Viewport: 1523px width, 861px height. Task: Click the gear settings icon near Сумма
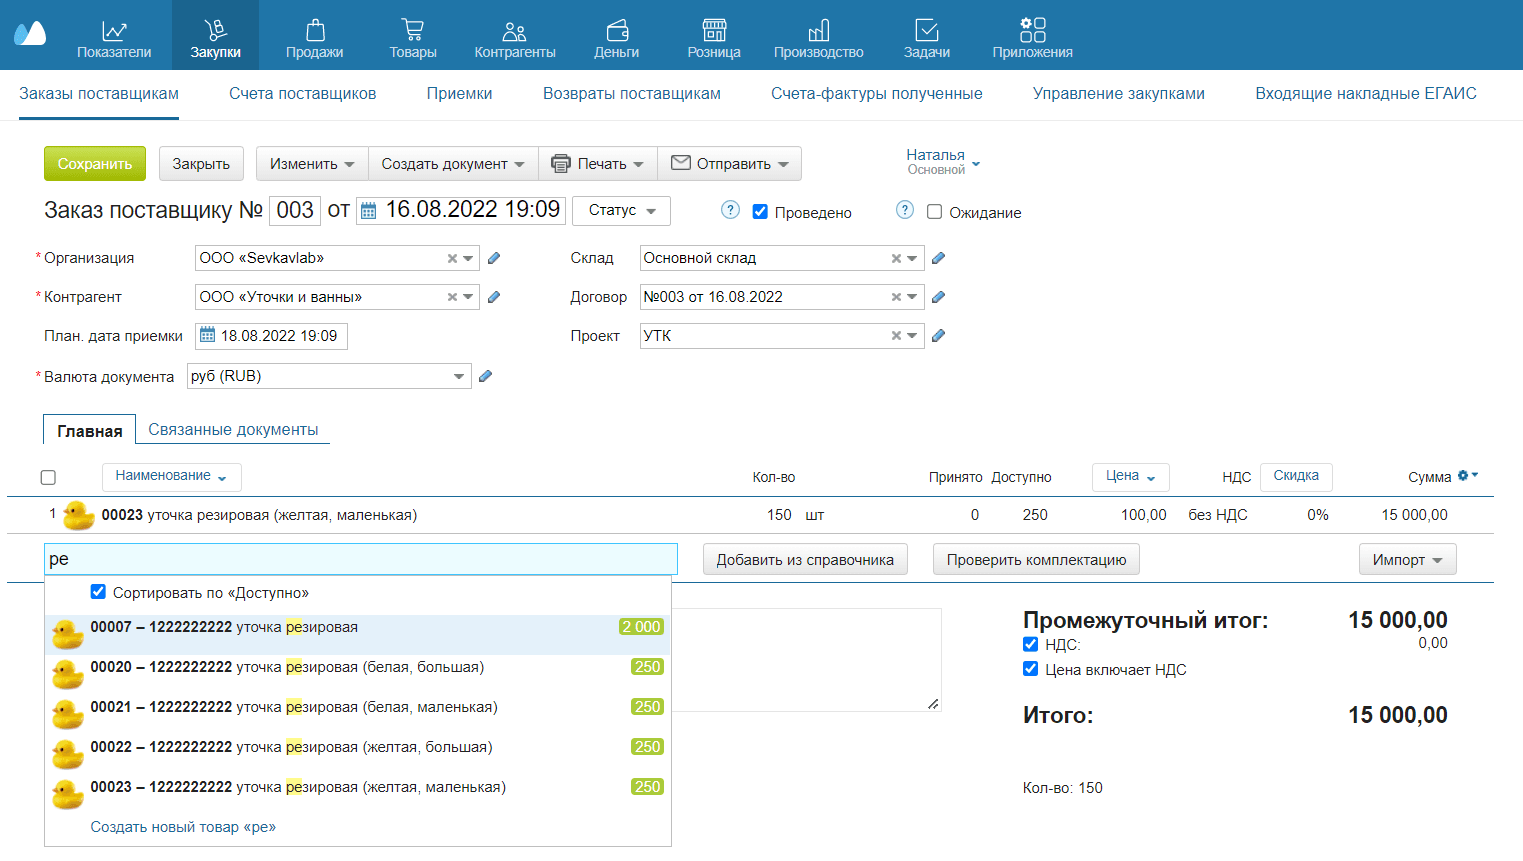(x=1463, y=476)
